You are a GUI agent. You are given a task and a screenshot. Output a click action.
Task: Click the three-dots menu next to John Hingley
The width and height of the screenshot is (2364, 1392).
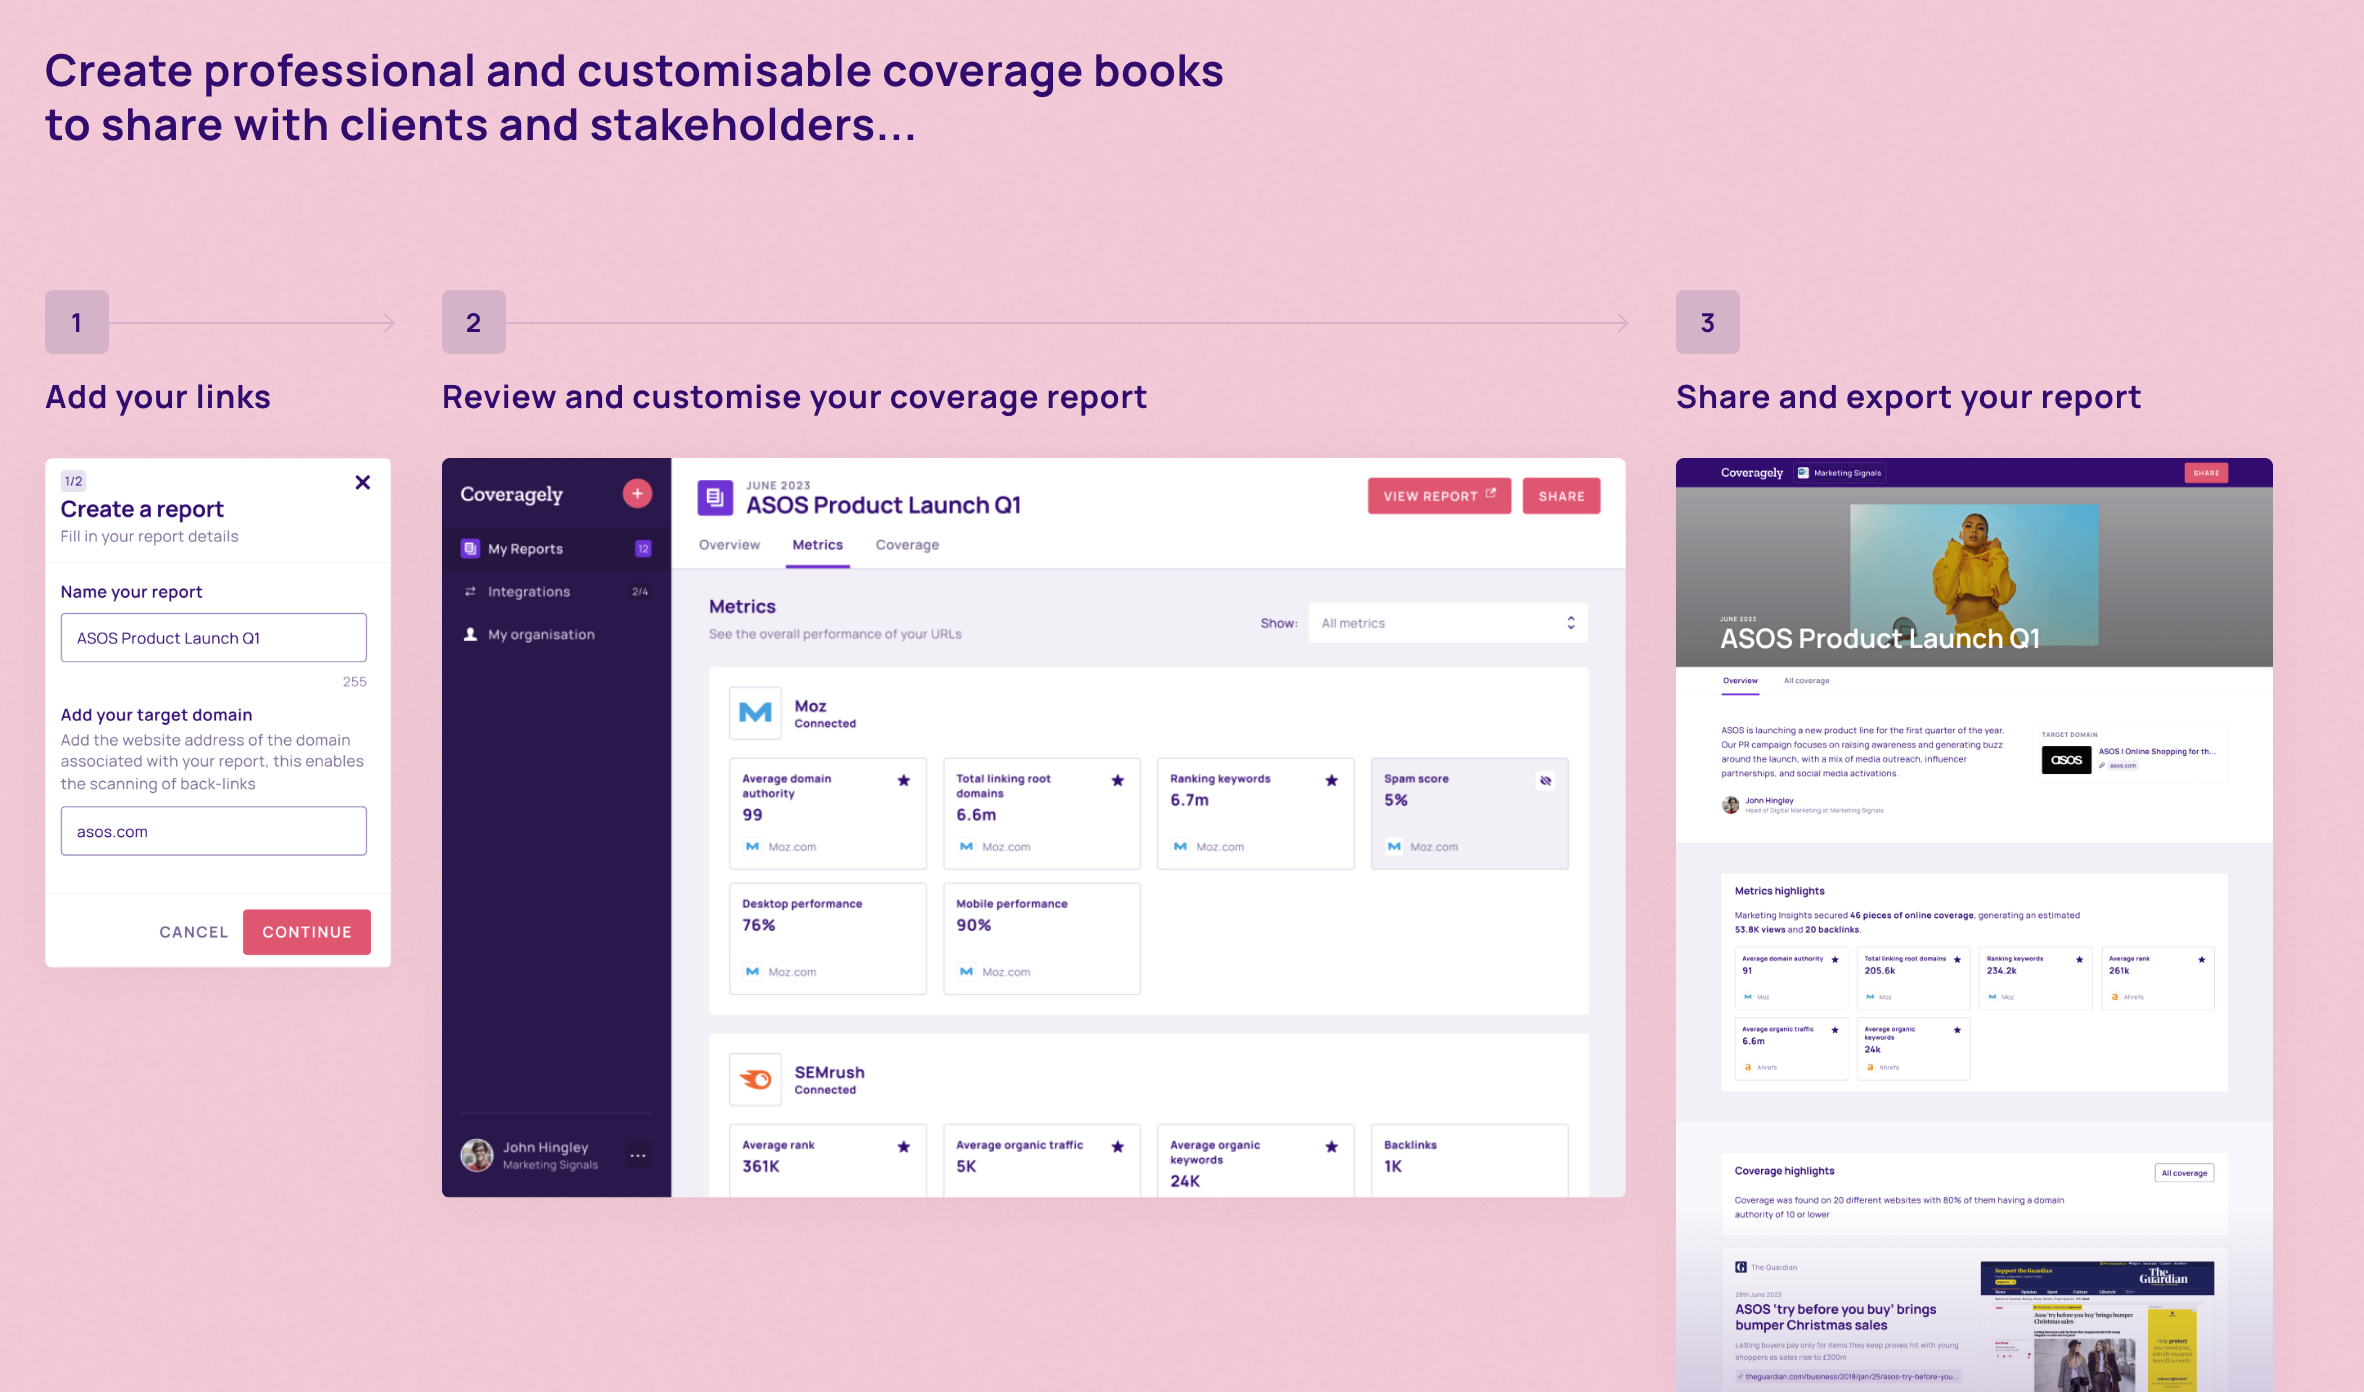click(638, 1156)
